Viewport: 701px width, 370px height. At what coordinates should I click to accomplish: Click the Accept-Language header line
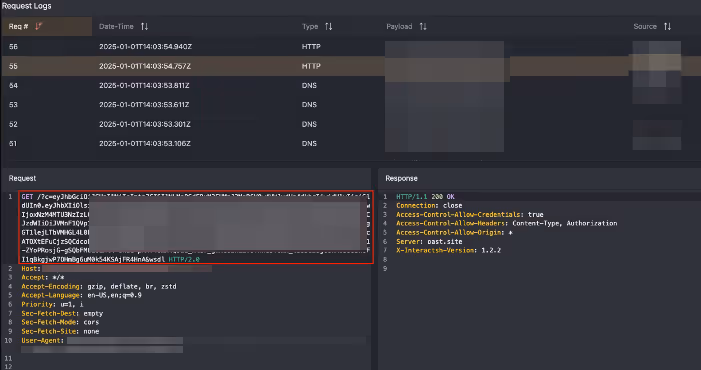point(81,295)
